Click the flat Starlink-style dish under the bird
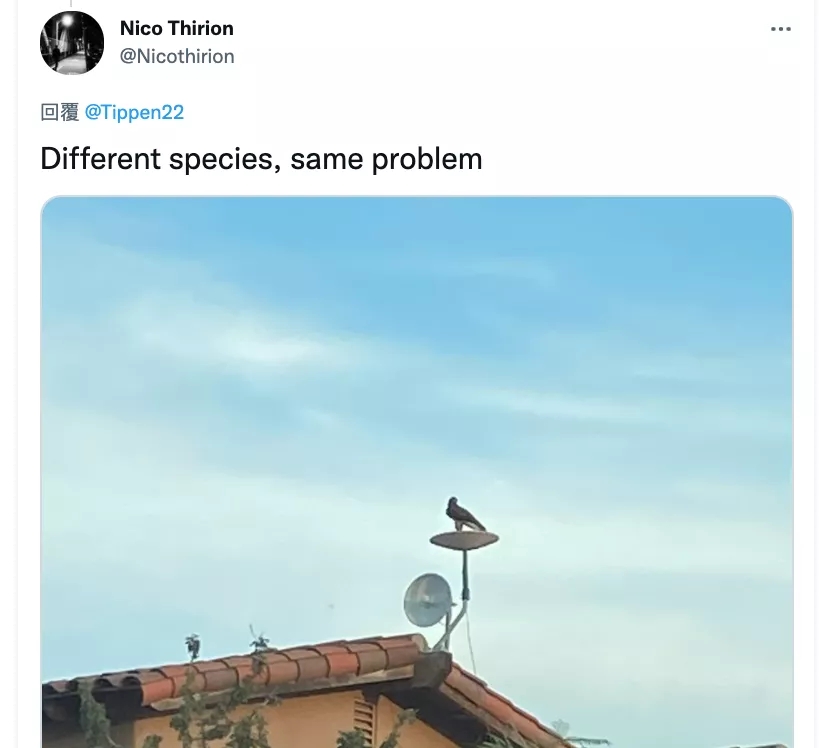This screenshot has height=748, width=820. [464, 540]
